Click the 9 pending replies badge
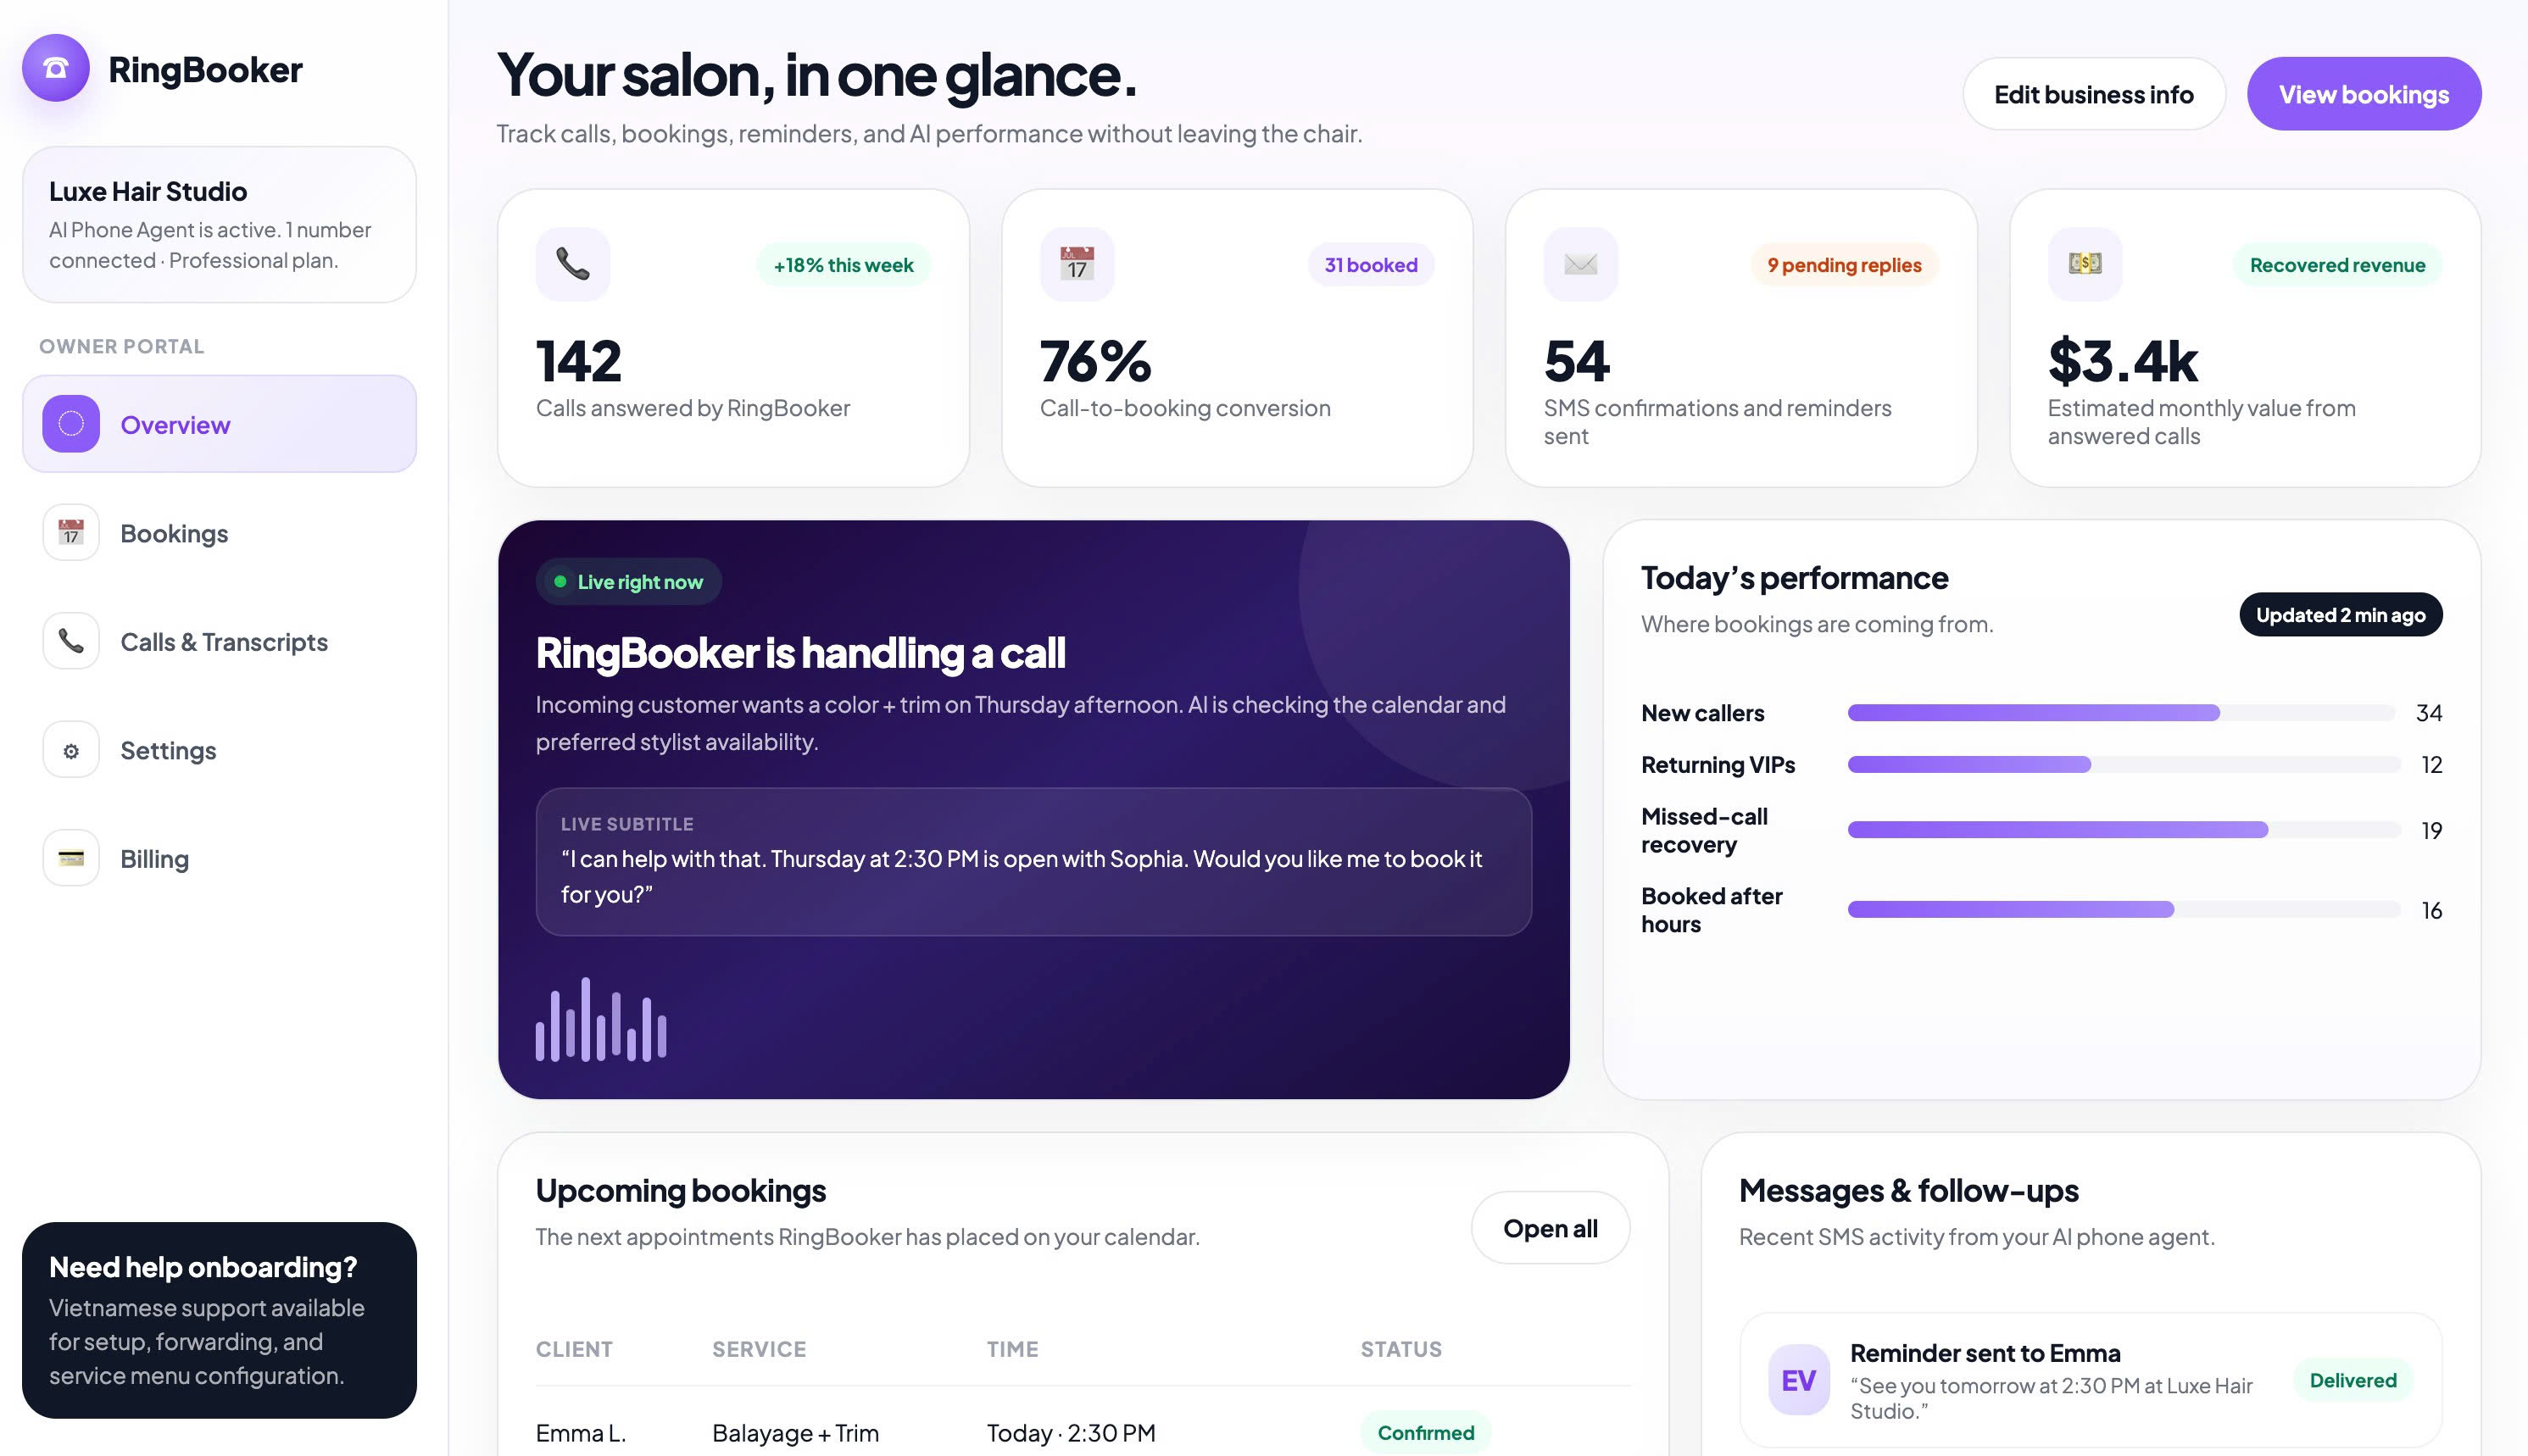The image size is (2528, 1456). coord(1844,265)
